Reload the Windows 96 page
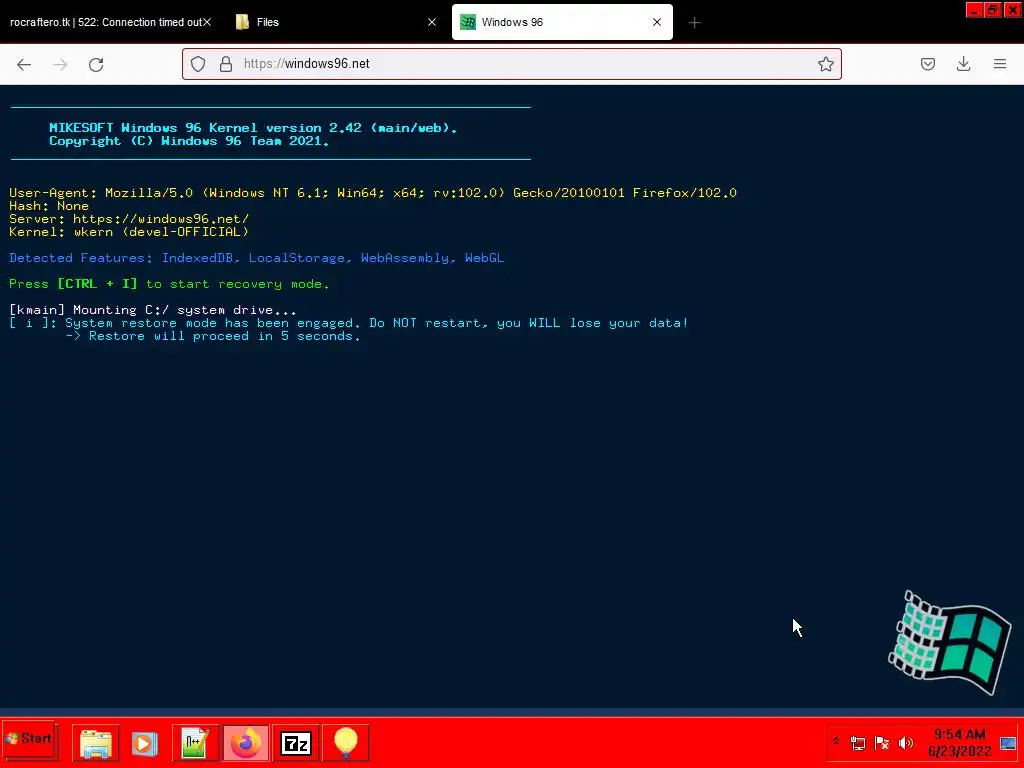The width and height of the screenshot is (1024, 768). (96, 64)
